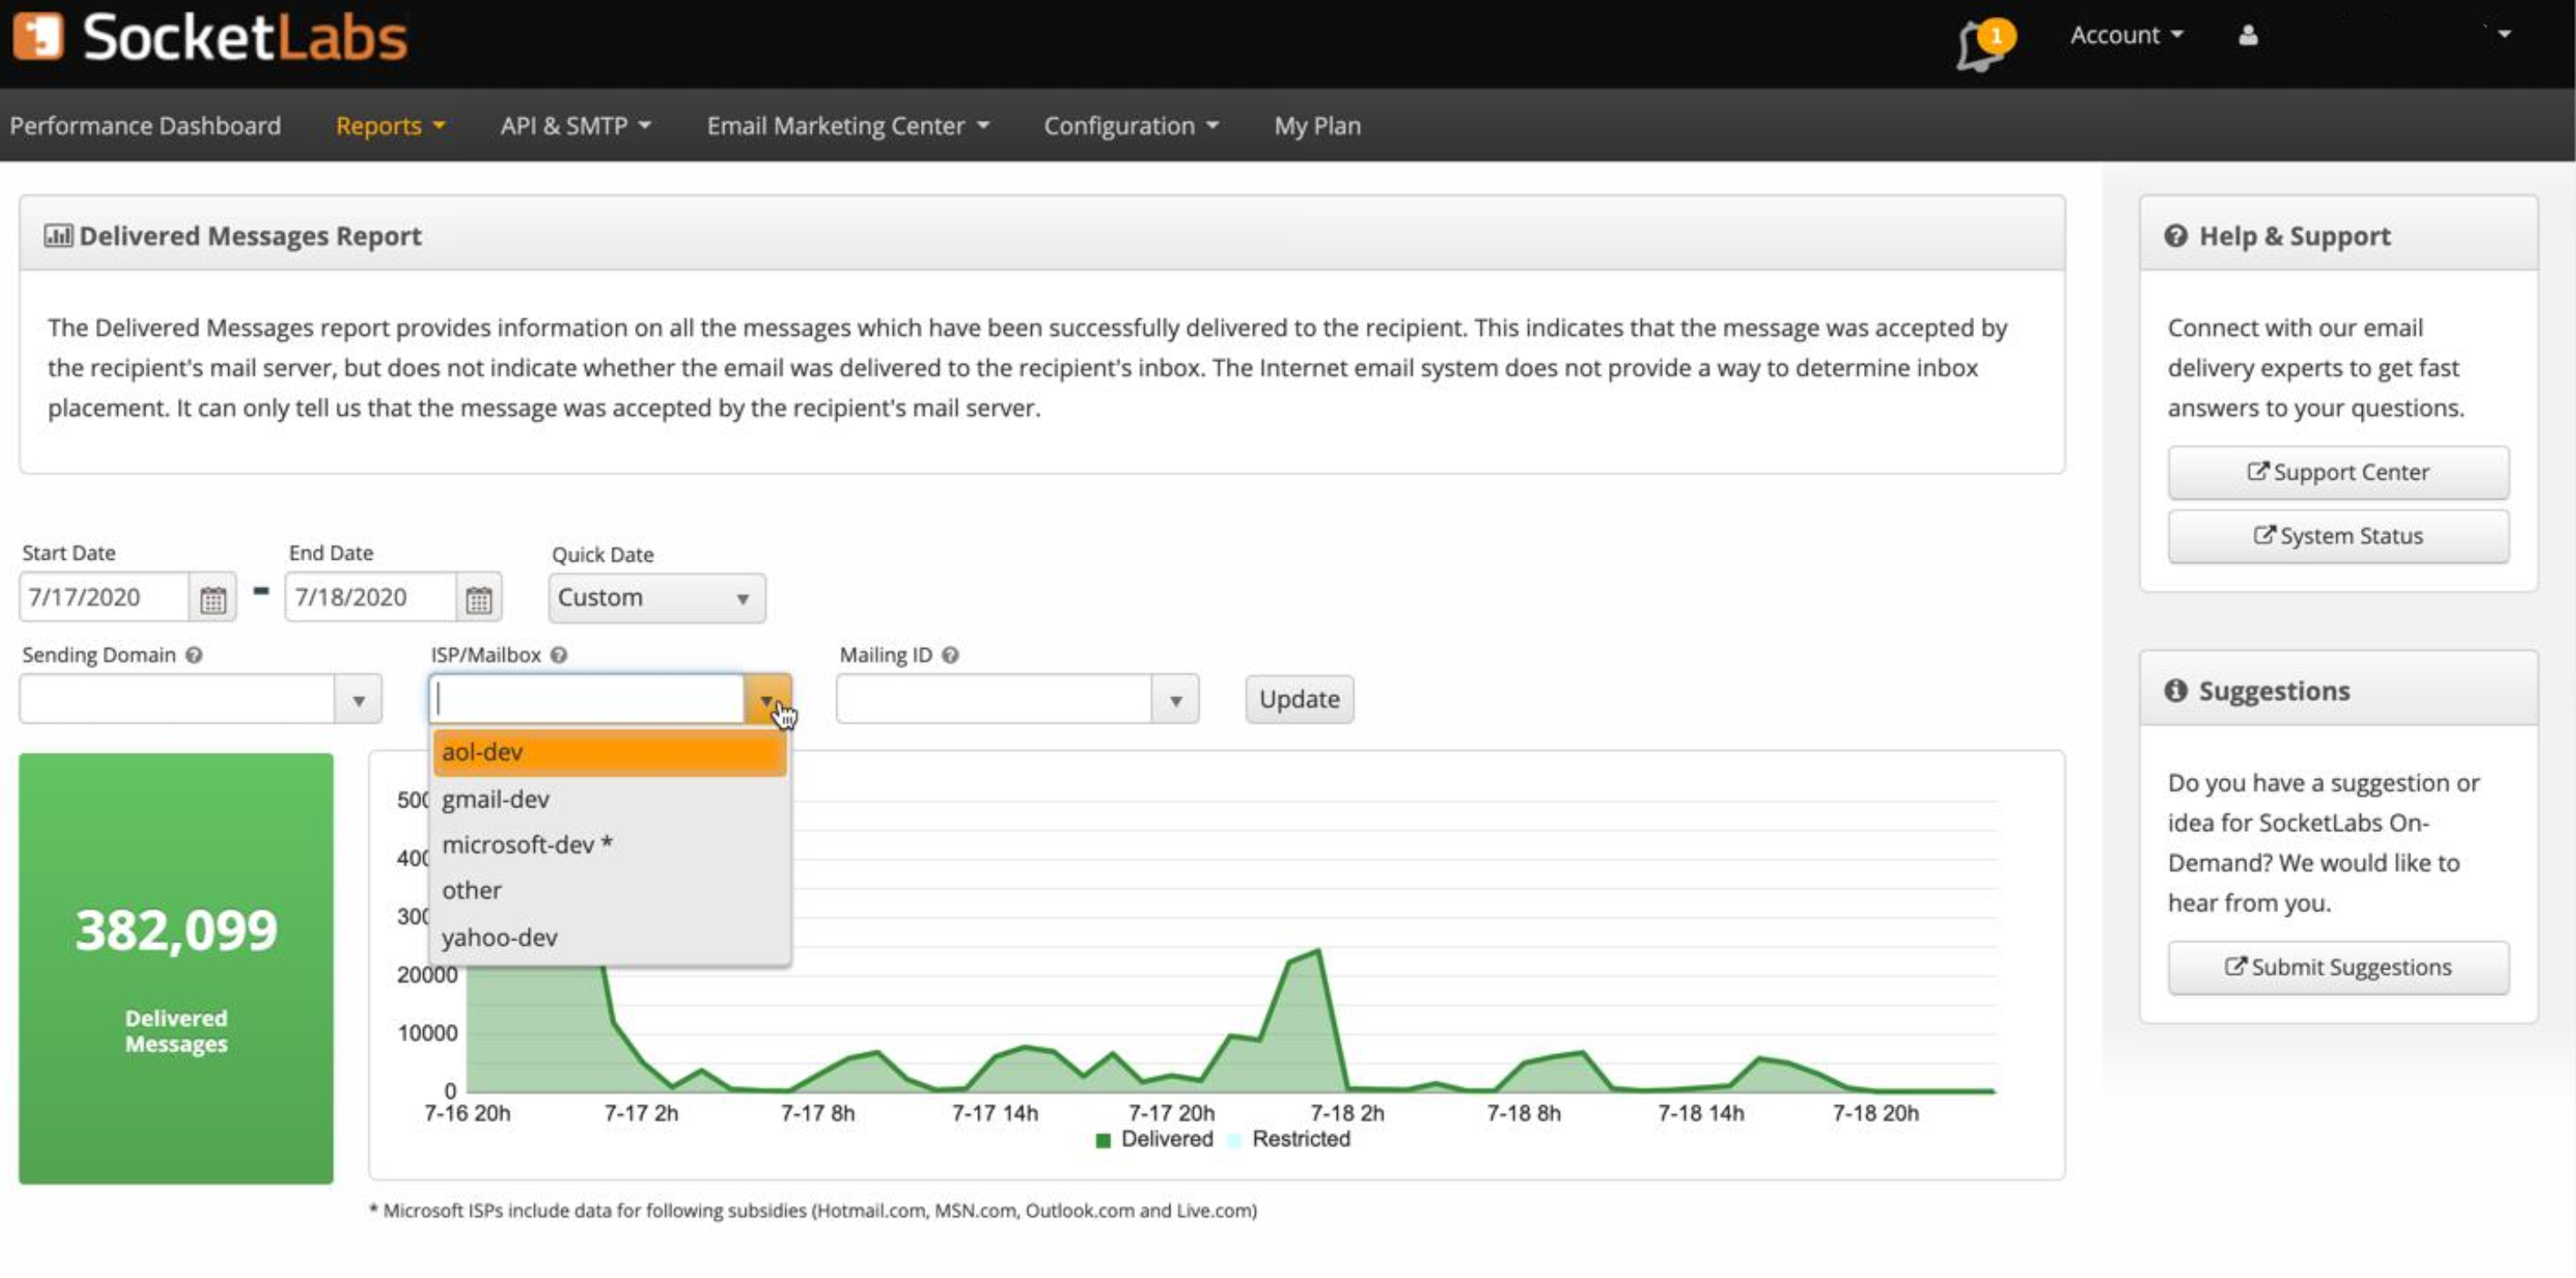
Task: Click the Help & Support question icon
Action: point(2175,236)
